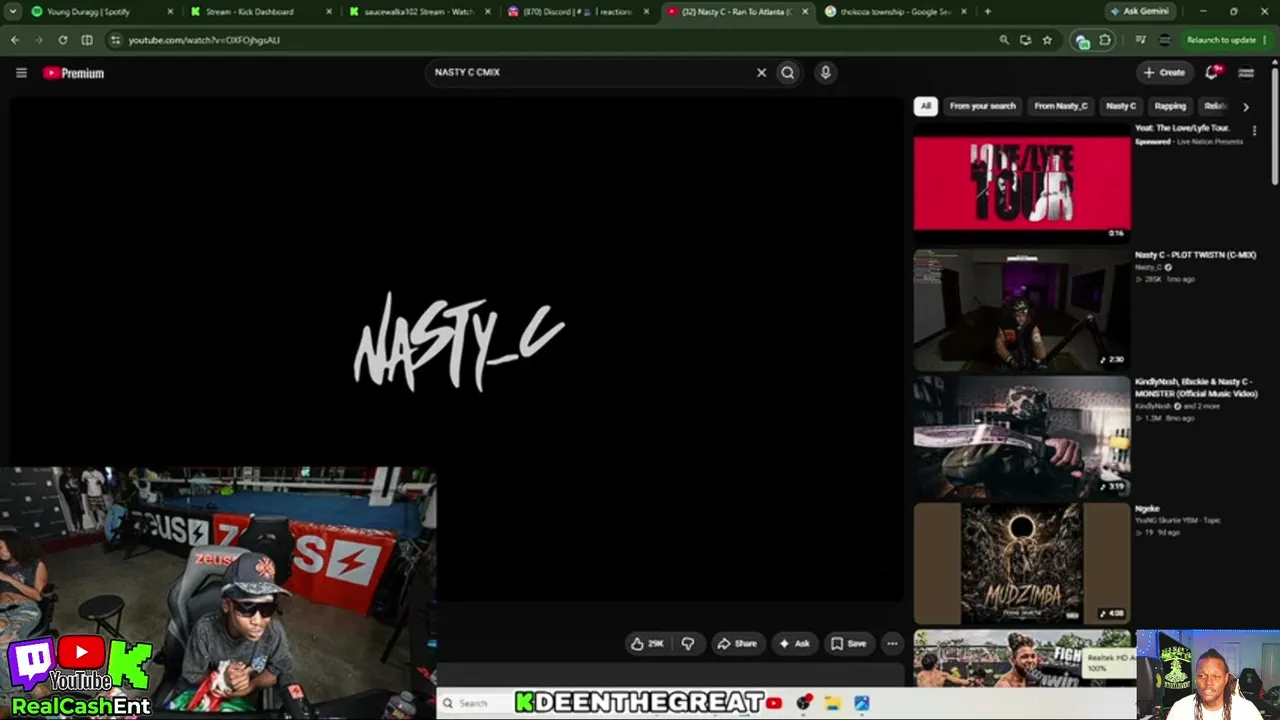Open the PLOT TWISTN (C-MIX) video thumbnail
This screenshot has height=720, width=1280.
(1022, 310)
